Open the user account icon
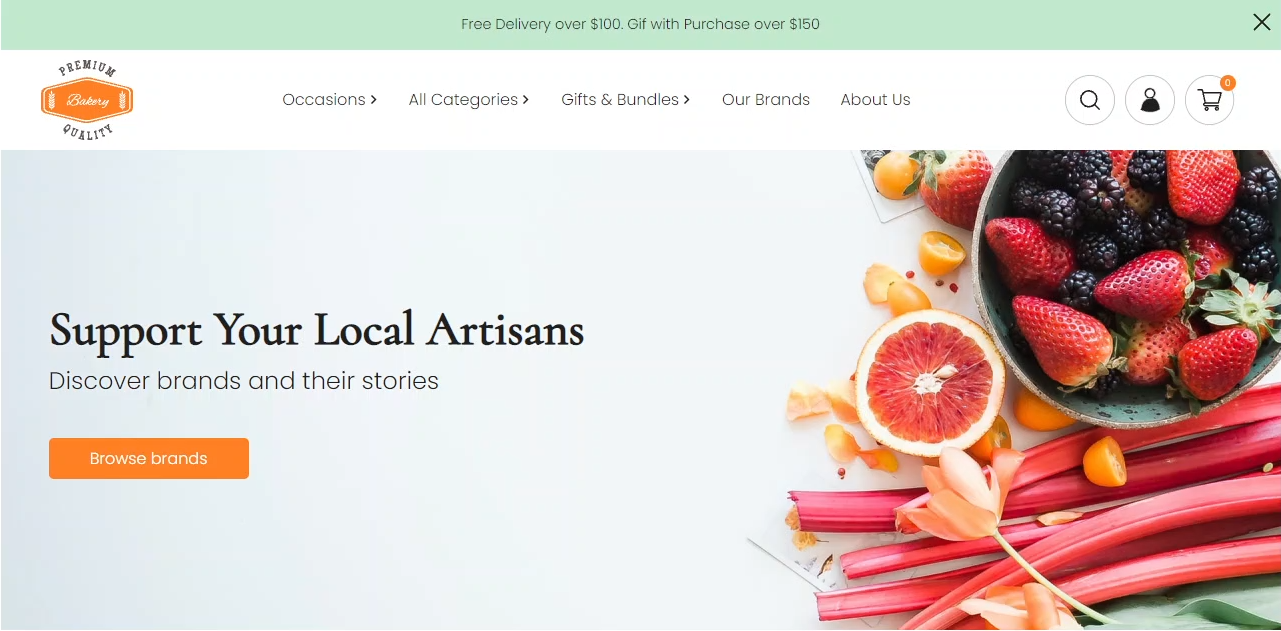Viewport: 1281px width, 631px height. (x=1150, y=100)
